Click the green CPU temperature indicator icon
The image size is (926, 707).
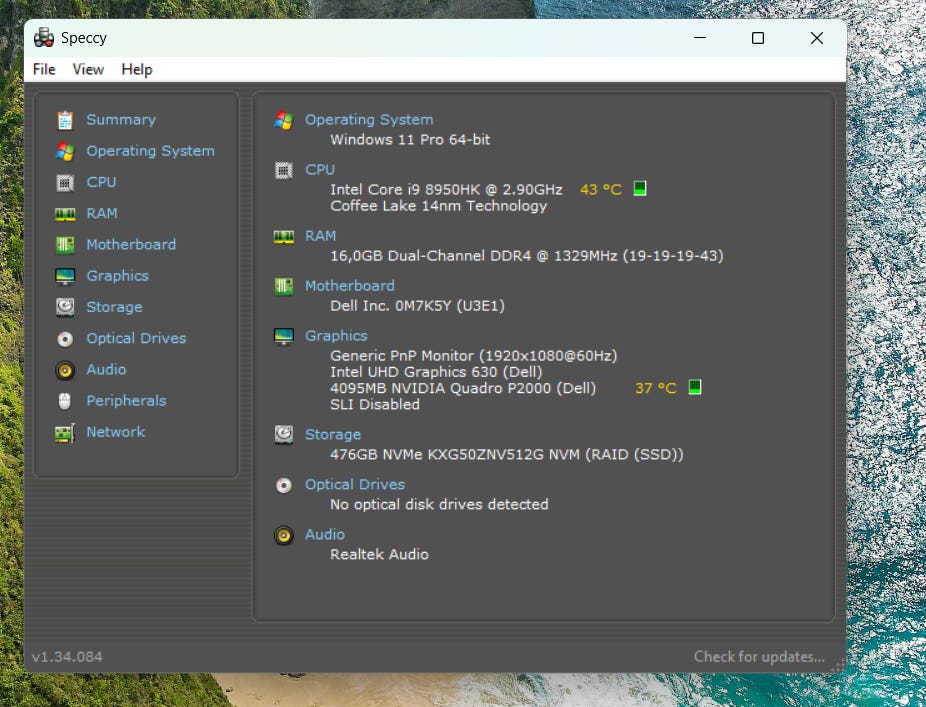click(x=640, y=188)
